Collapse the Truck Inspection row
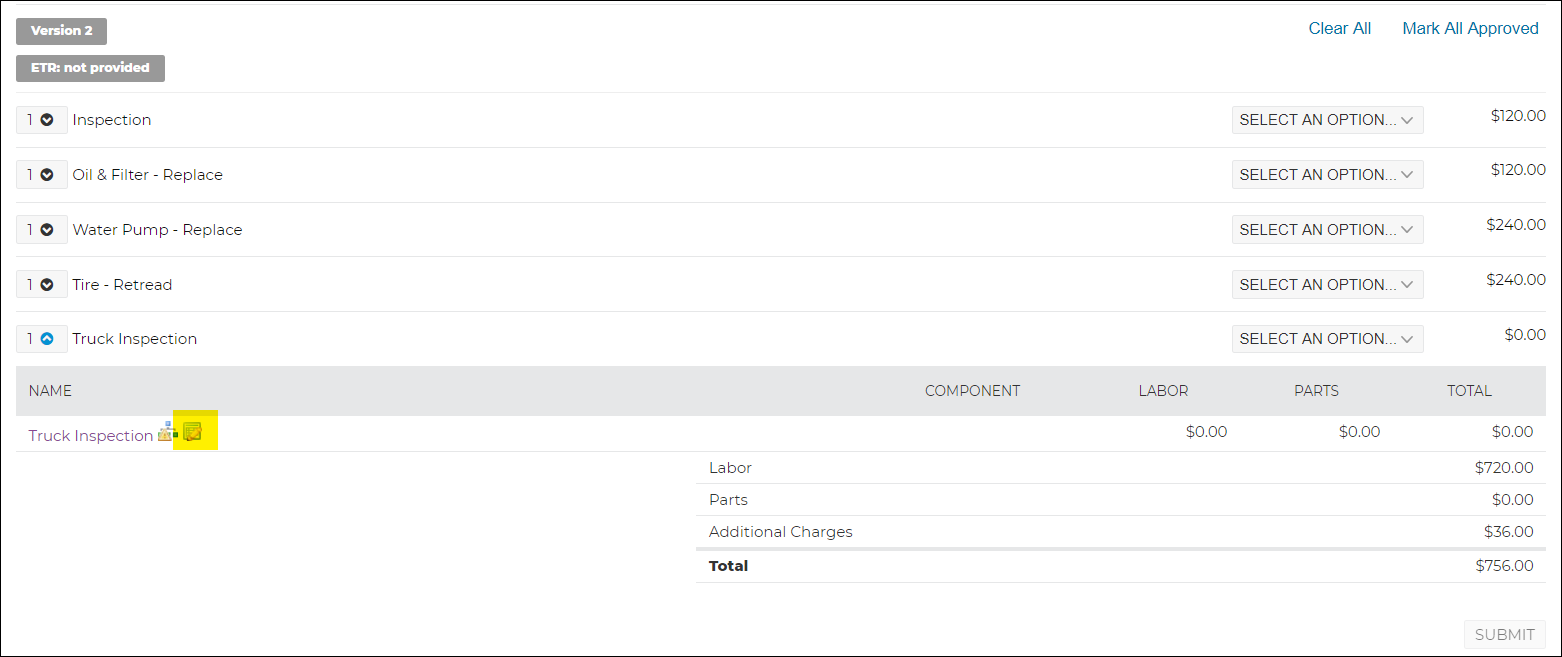1562x657 pixels. [x=47, y=339]
